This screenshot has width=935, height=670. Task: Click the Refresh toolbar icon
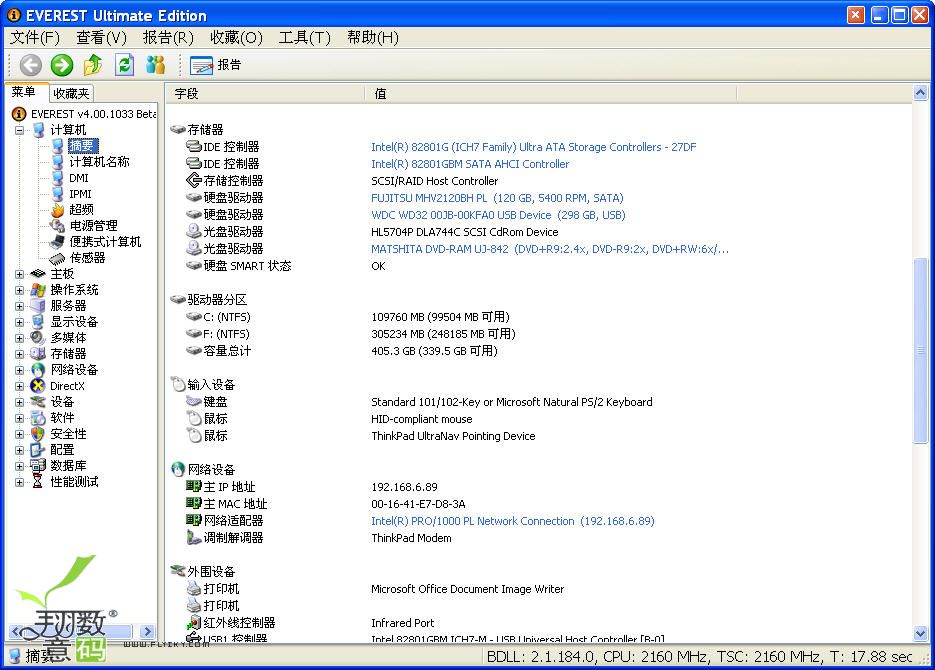coord(124,64)
